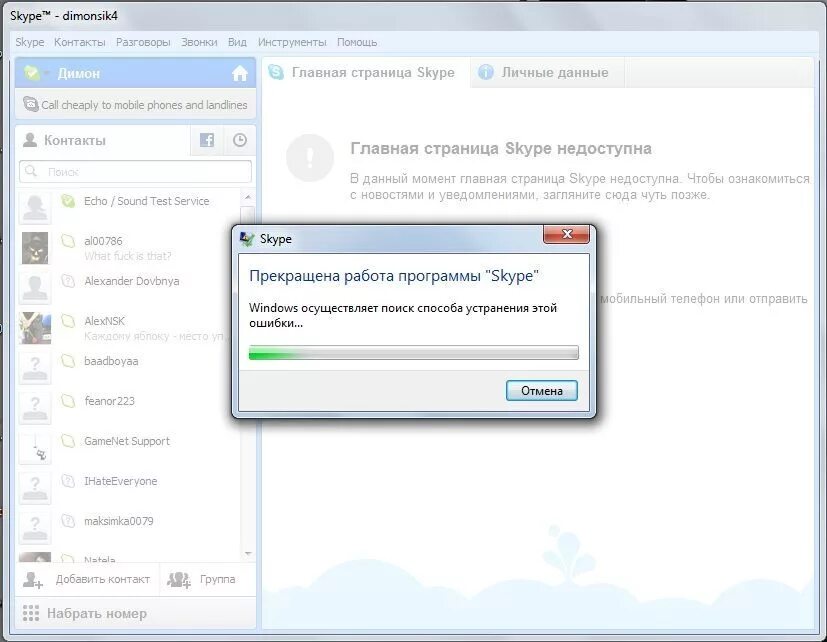
Task: Select contact baadboyaa
Action: (129, 368)
